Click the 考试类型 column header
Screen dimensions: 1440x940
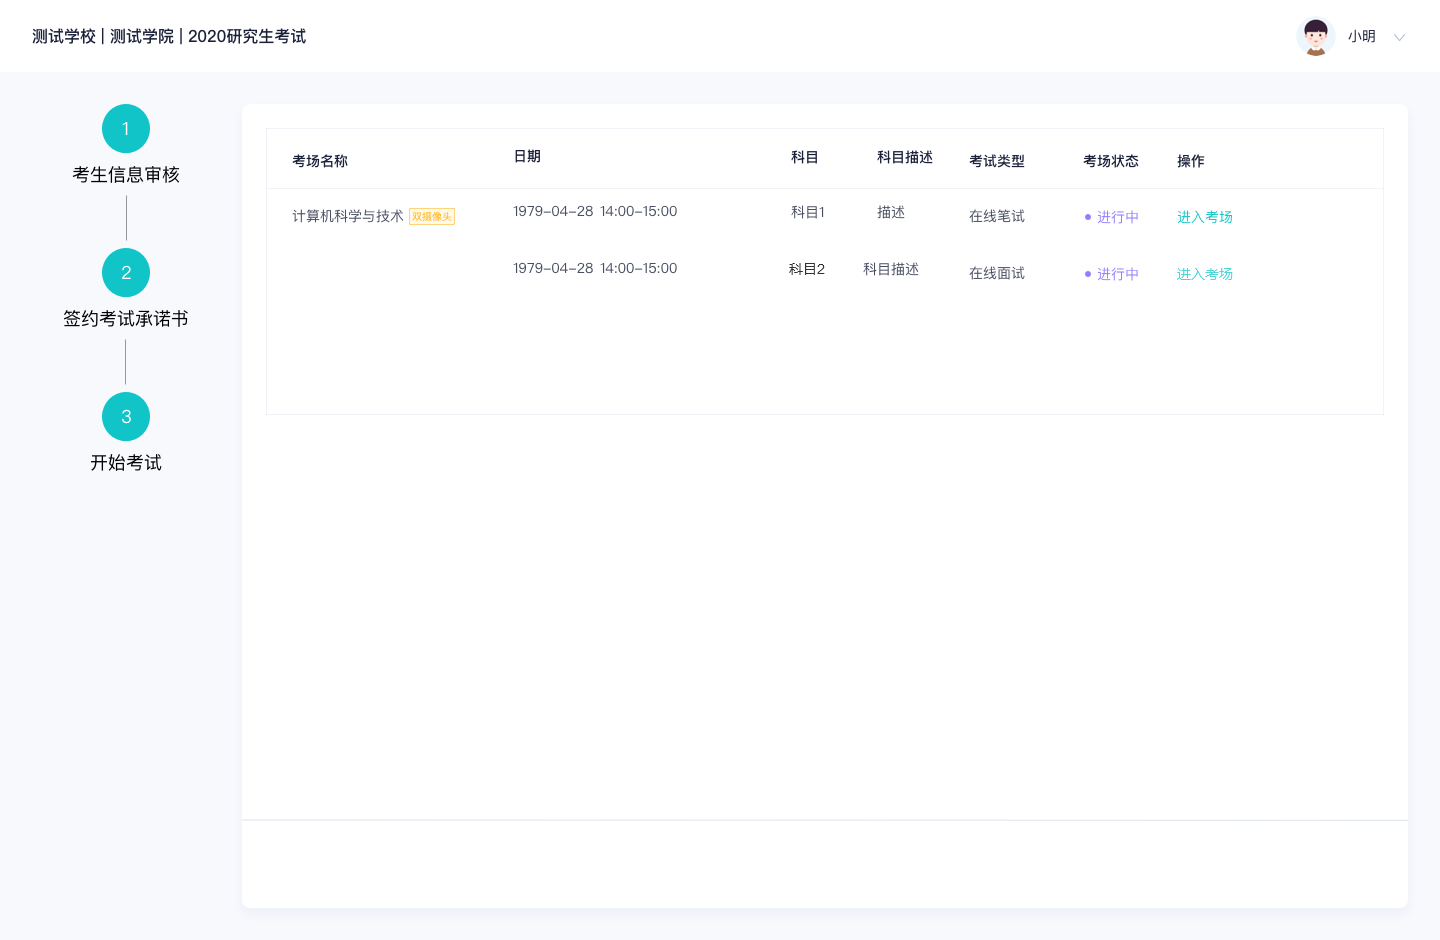point(996,161)
